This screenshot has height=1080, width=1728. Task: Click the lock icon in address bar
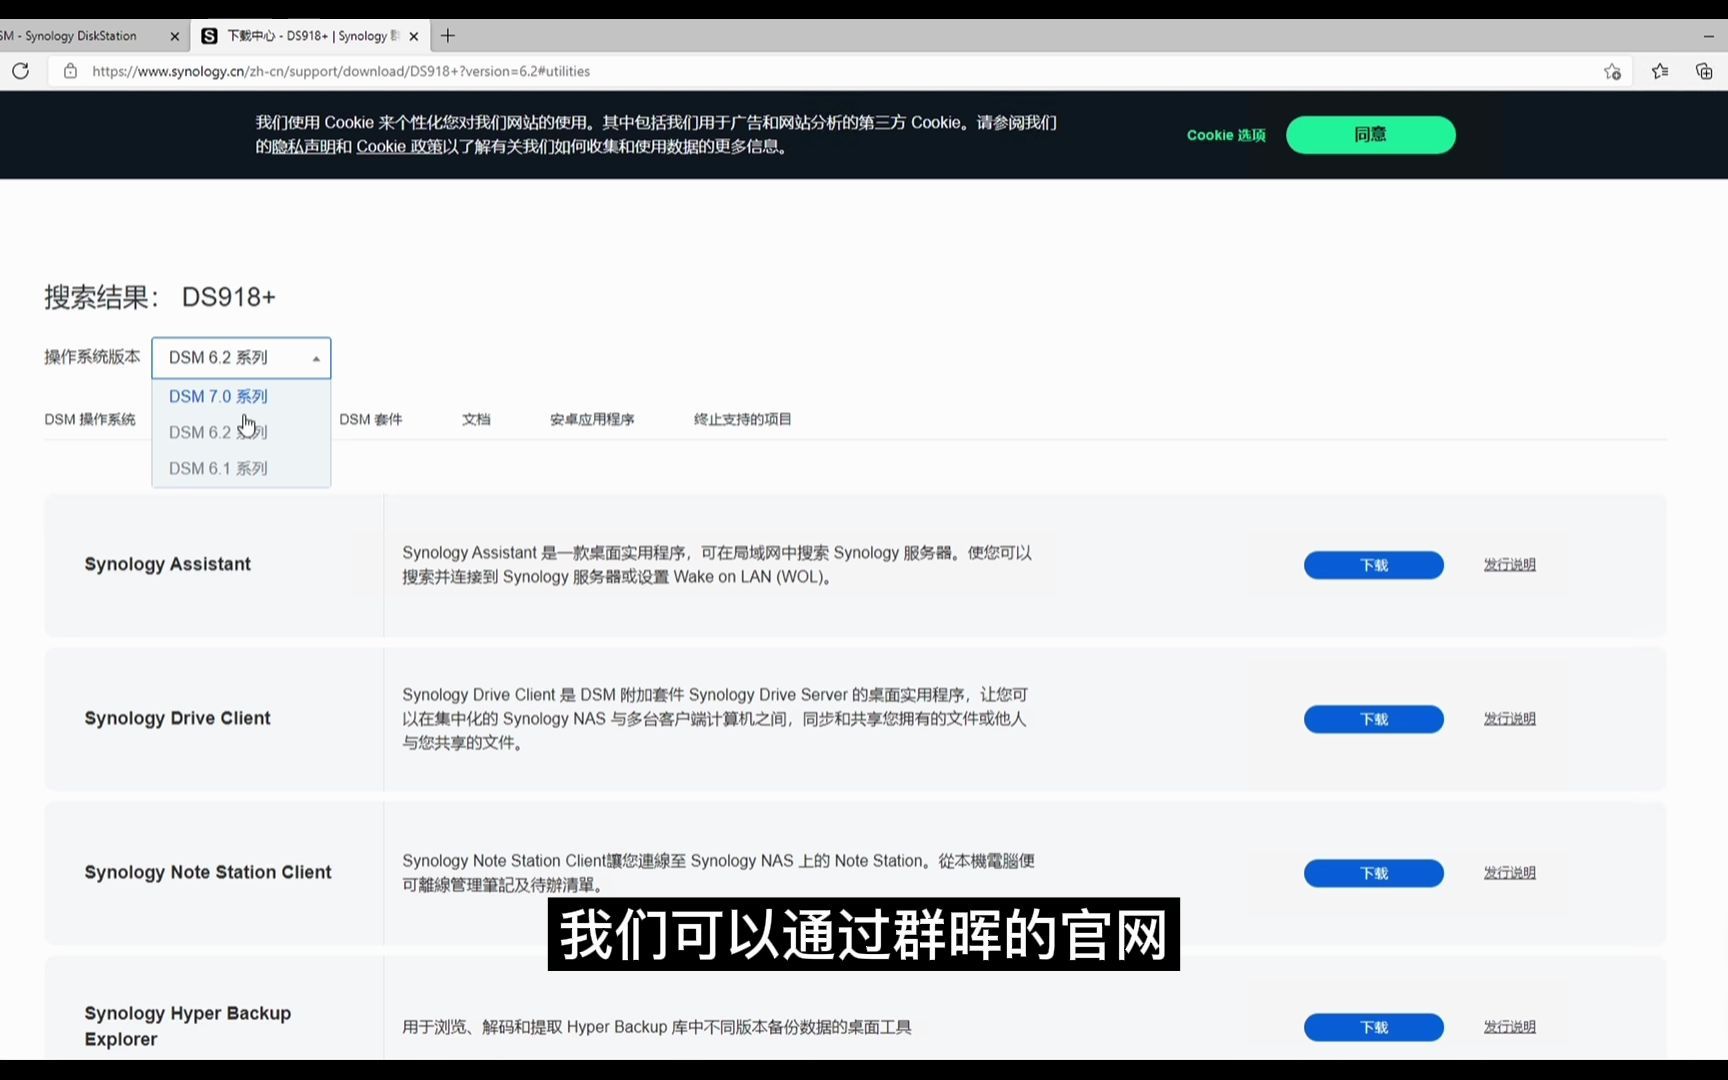click(x=70, y=71)
